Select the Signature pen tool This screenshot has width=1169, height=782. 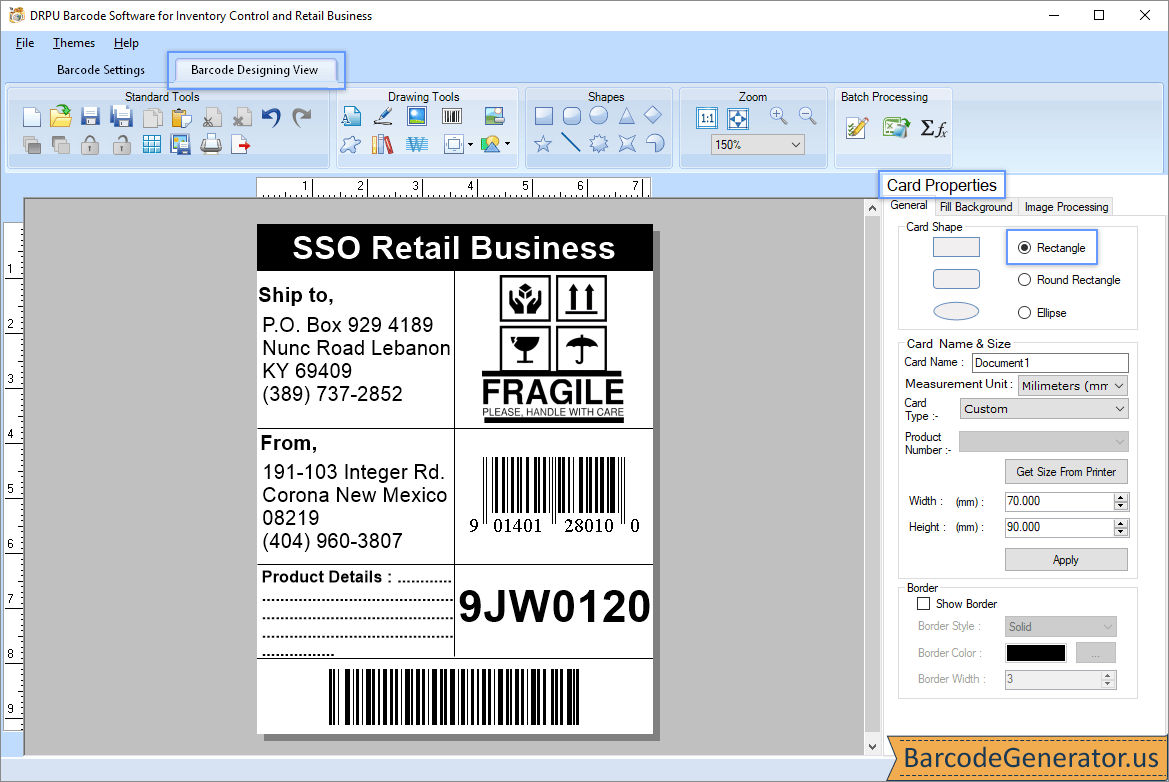tap(383, 116)
